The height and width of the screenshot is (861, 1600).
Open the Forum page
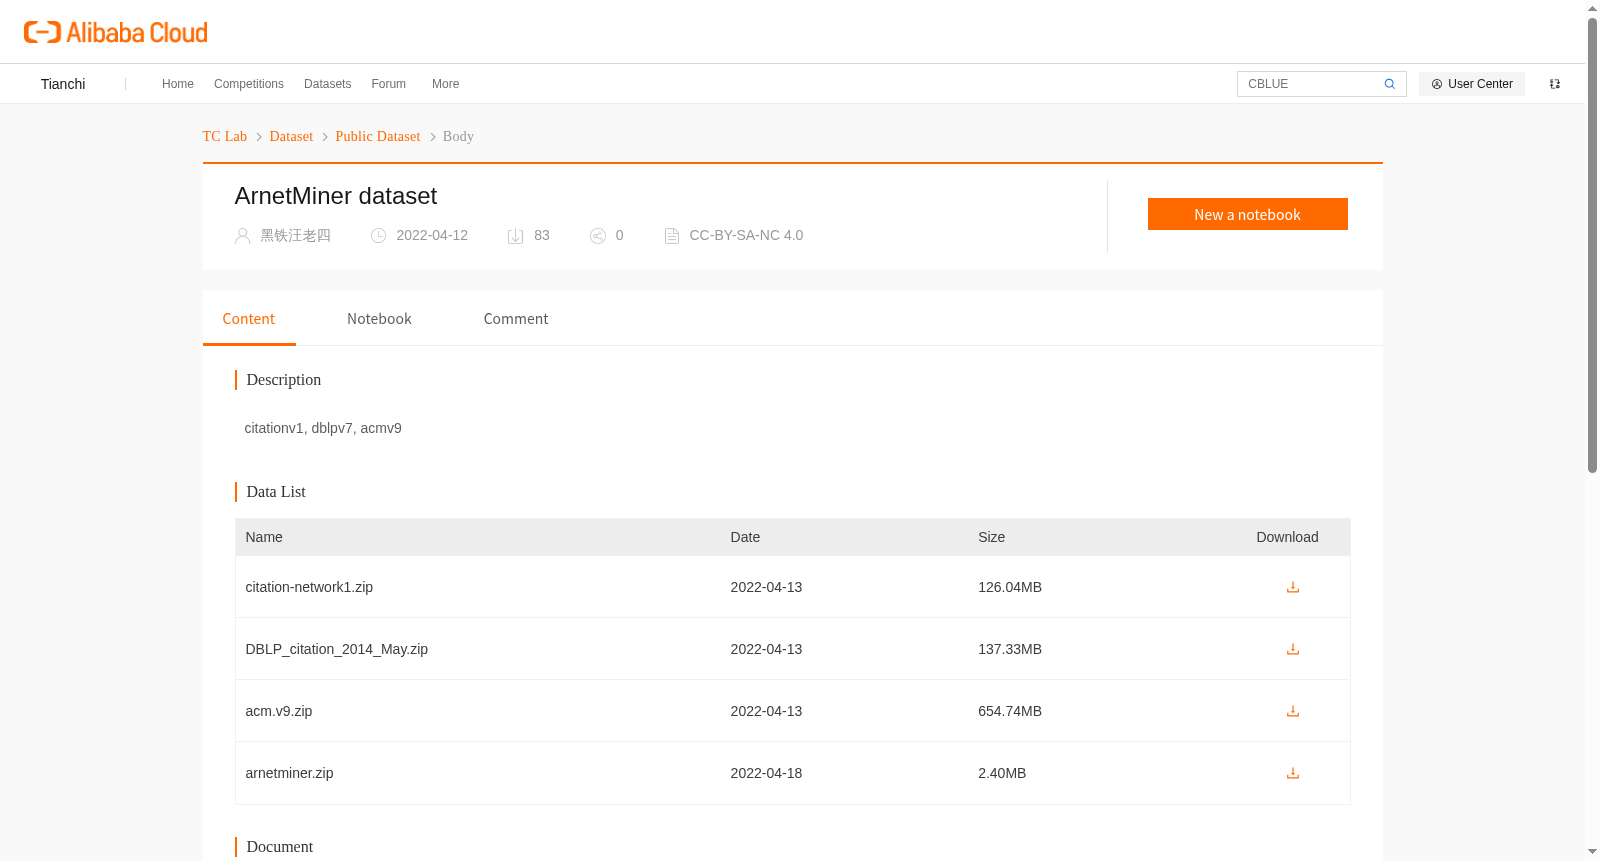pos(389,84)
